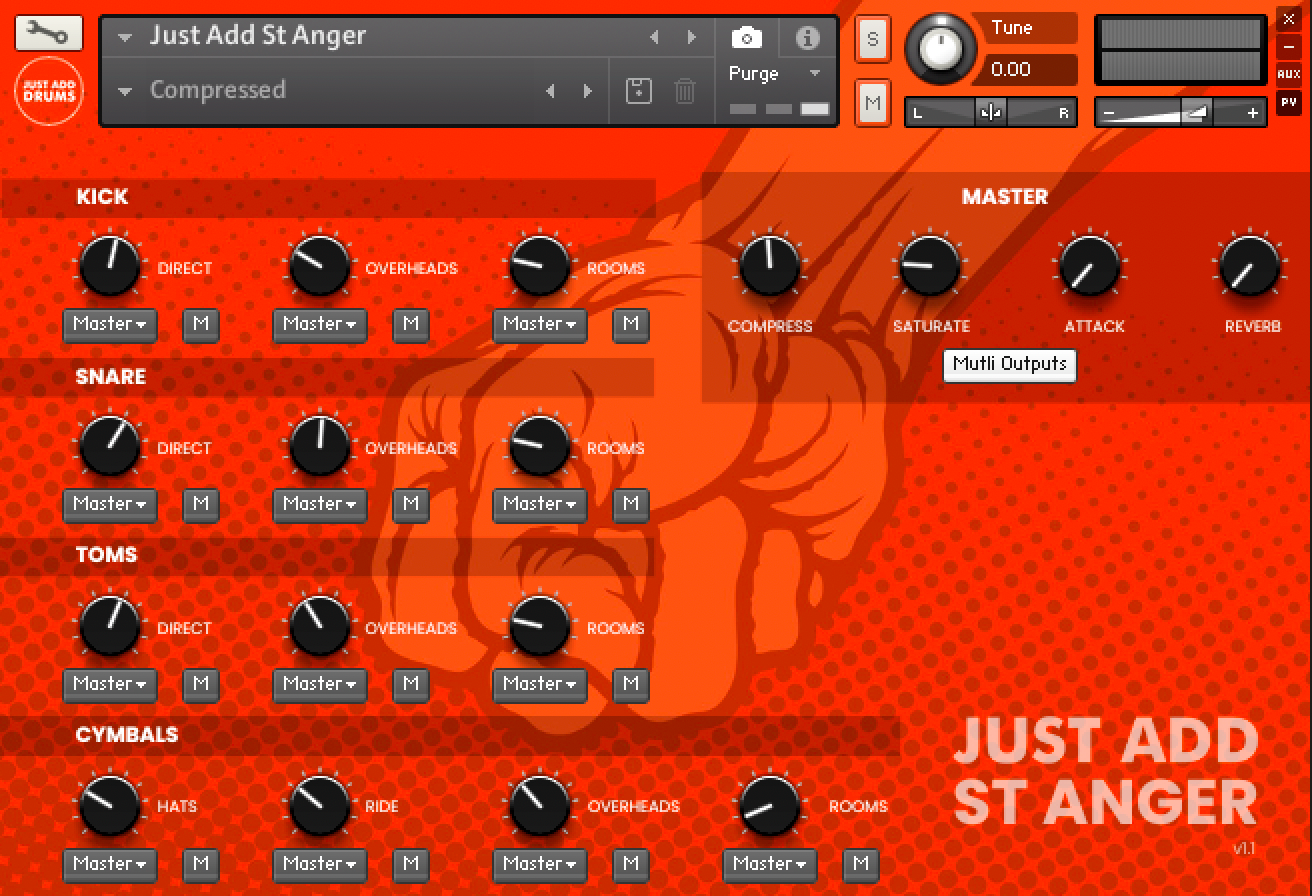This screenshot has height=896, width=1312.
Task: Click the AUX button
Action: [1288, 74]
